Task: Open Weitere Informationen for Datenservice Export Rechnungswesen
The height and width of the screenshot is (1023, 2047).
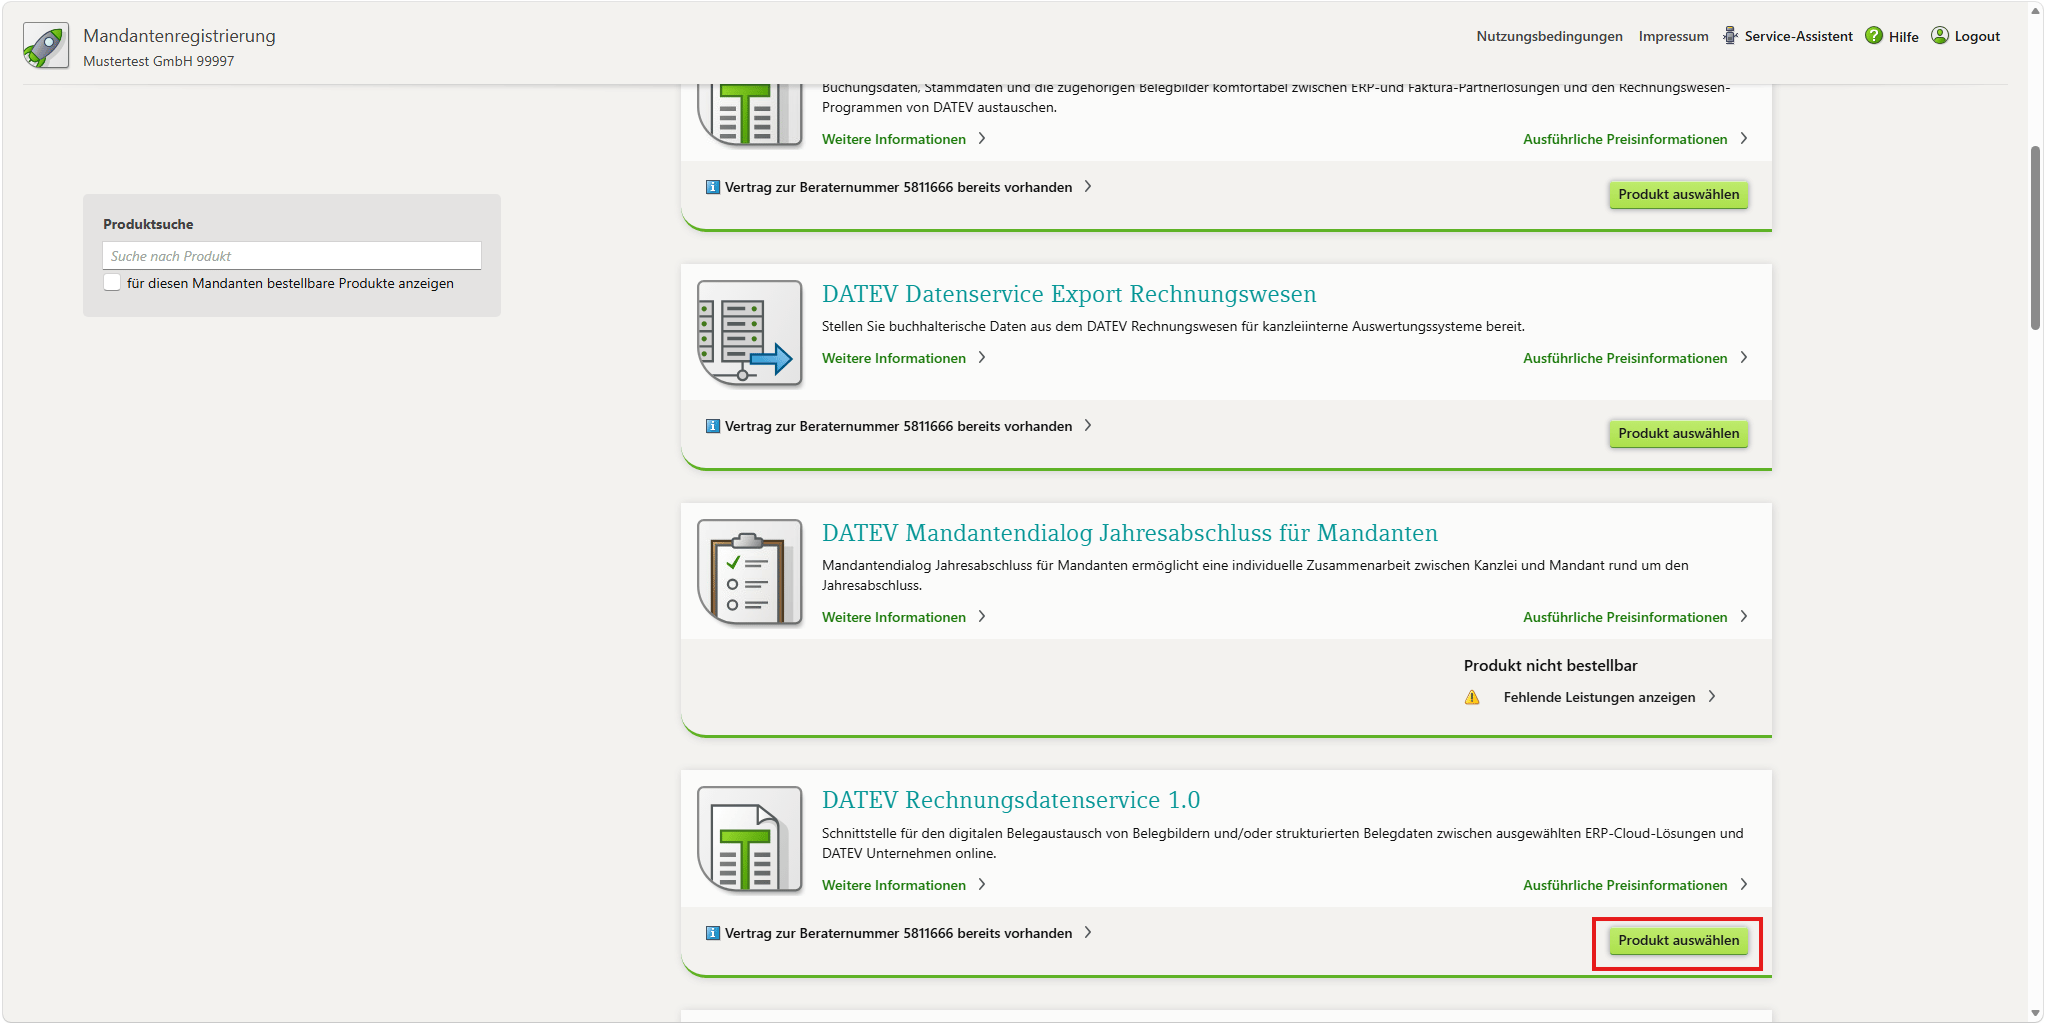Action: tap(893, 358)
